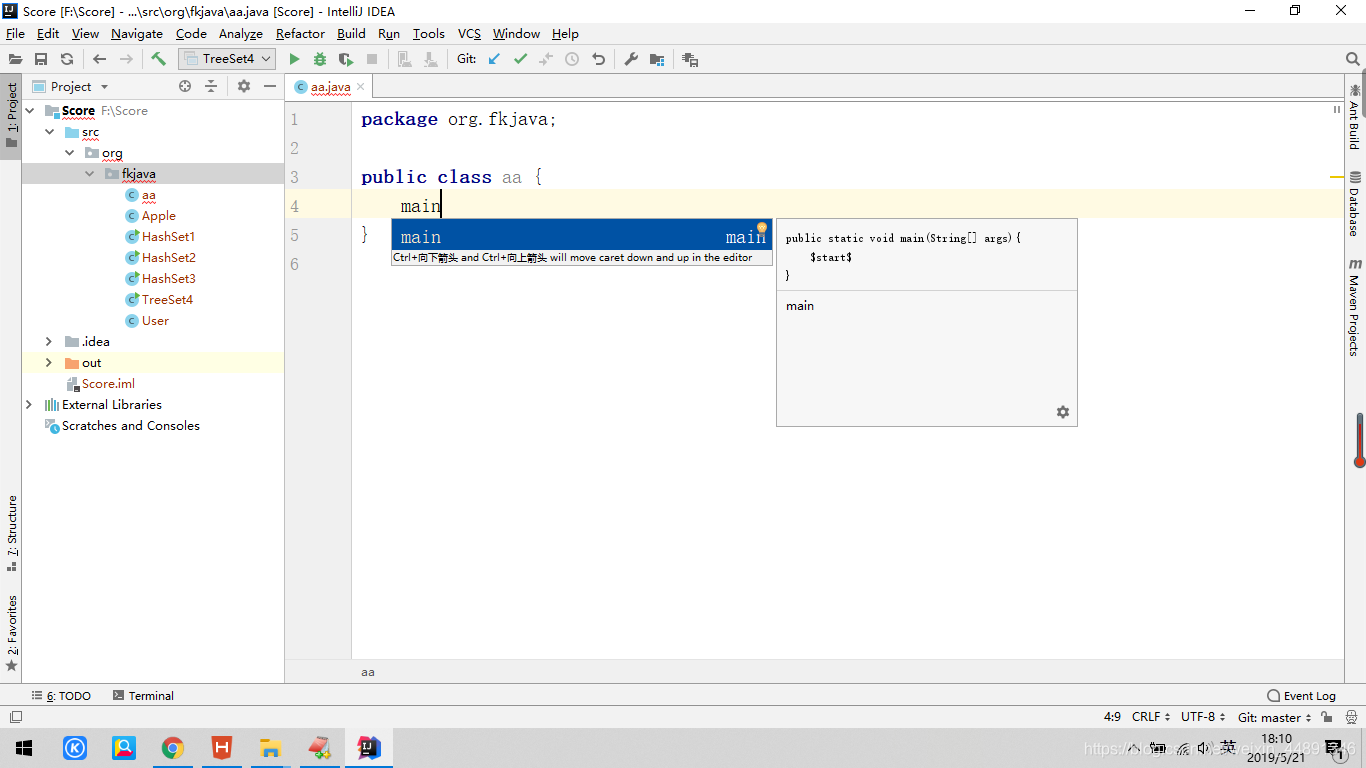Open the Navigate menu
The height and width of the screenshot is (768, 1366).
[x=136, y=33]
